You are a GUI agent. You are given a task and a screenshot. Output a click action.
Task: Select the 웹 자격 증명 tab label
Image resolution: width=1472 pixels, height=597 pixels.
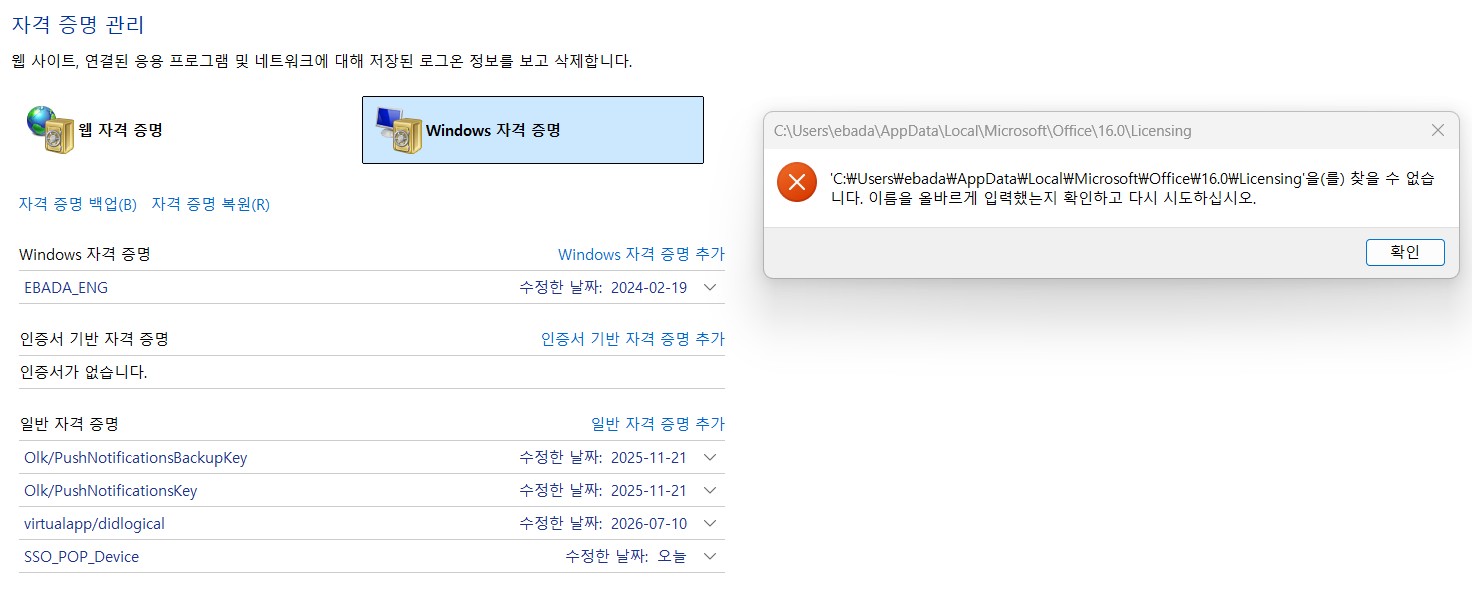(x=121, y=130)
